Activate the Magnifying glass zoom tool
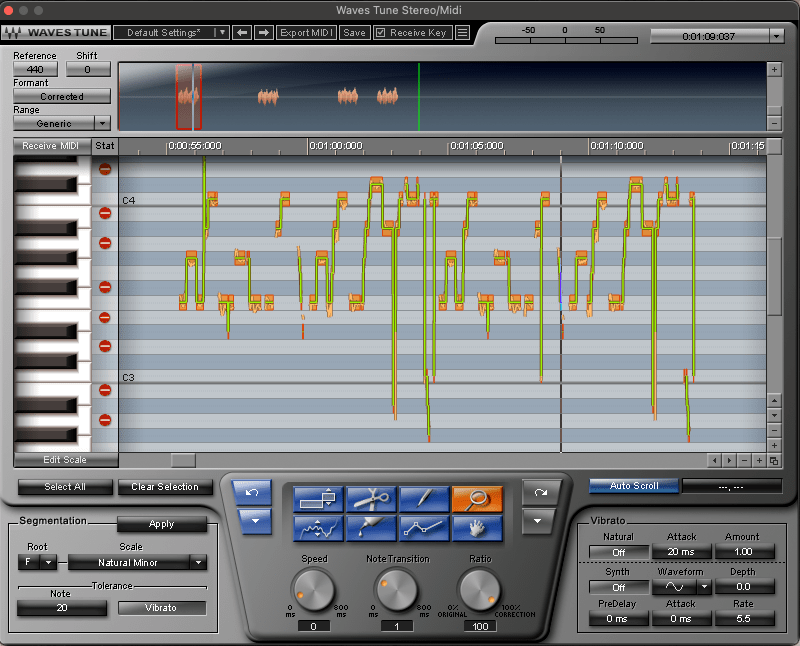Viewport: 800px width, 646px height. click(x=476, y=499)
